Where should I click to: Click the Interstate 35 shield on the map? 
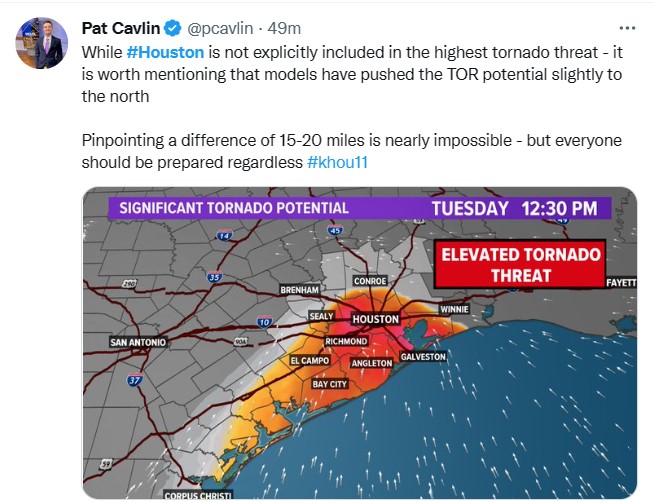coord(215,278)
